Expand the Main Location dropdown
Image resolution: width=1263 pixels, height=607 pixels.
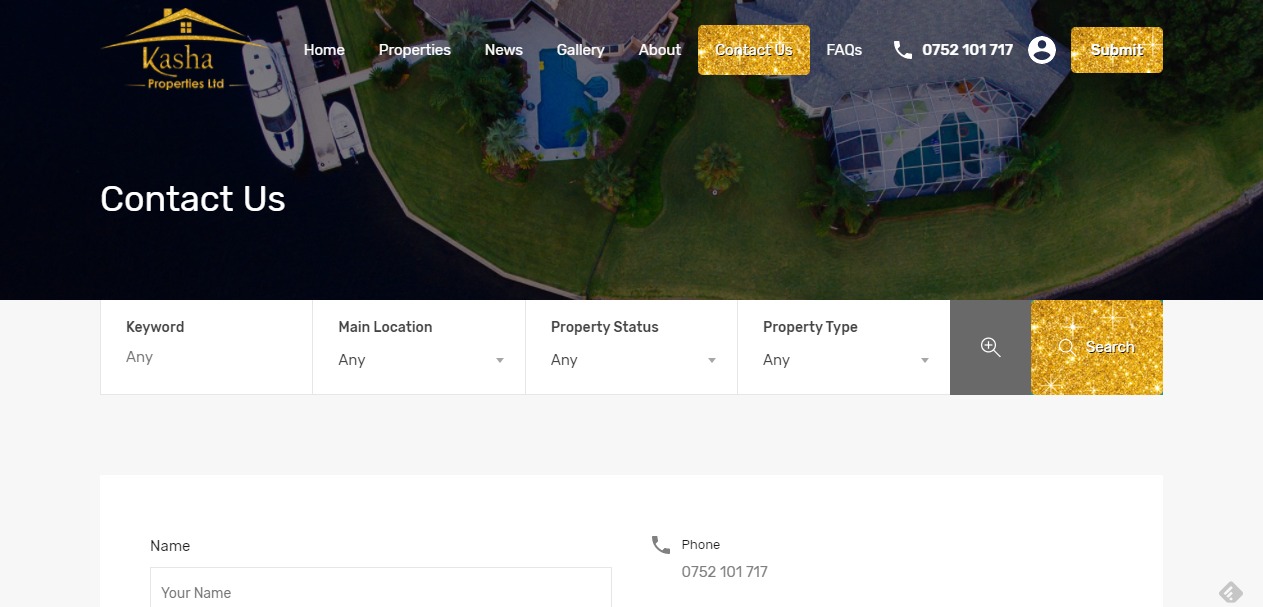click(419, 360)
